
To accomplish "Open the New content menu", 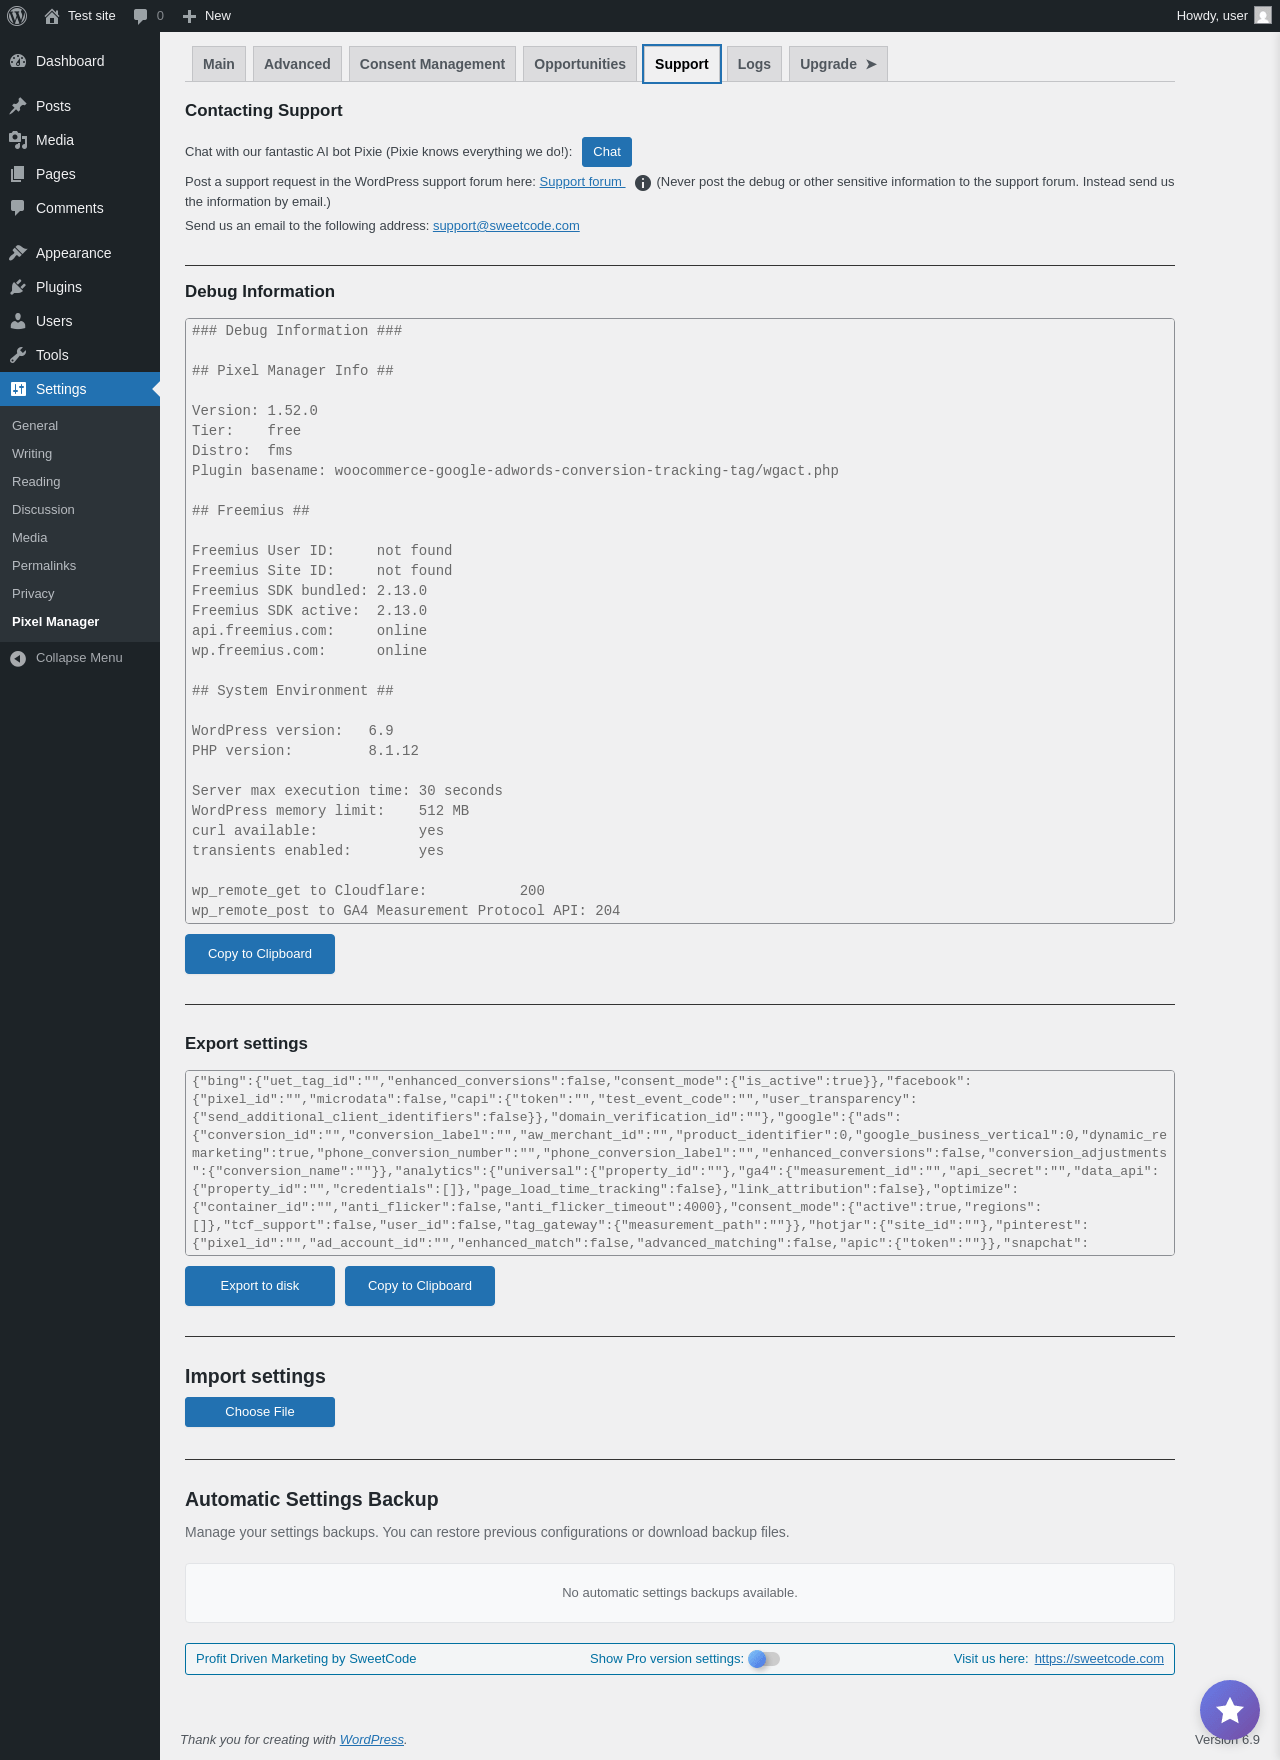I will (207, 16).
